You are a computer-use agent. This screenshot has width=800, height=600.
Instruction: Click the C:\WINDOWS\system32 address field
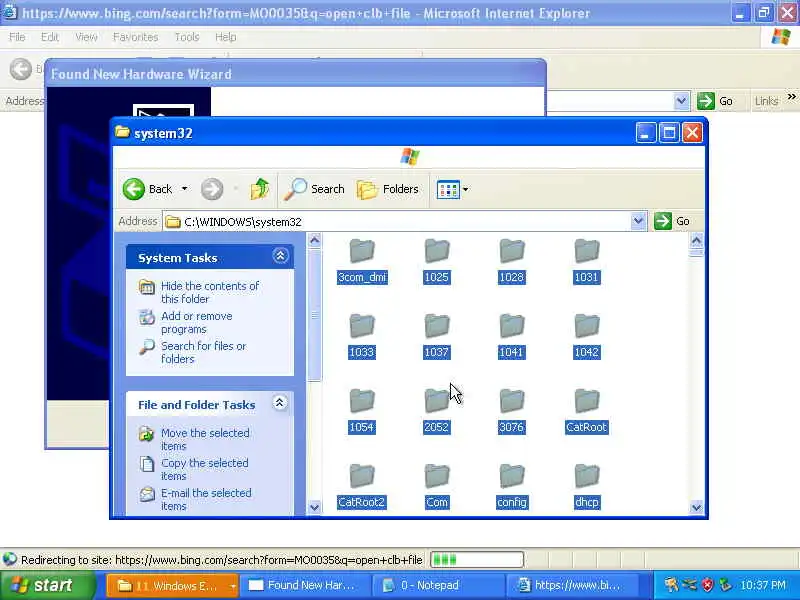pyautogui.click(x=398, y=222)
